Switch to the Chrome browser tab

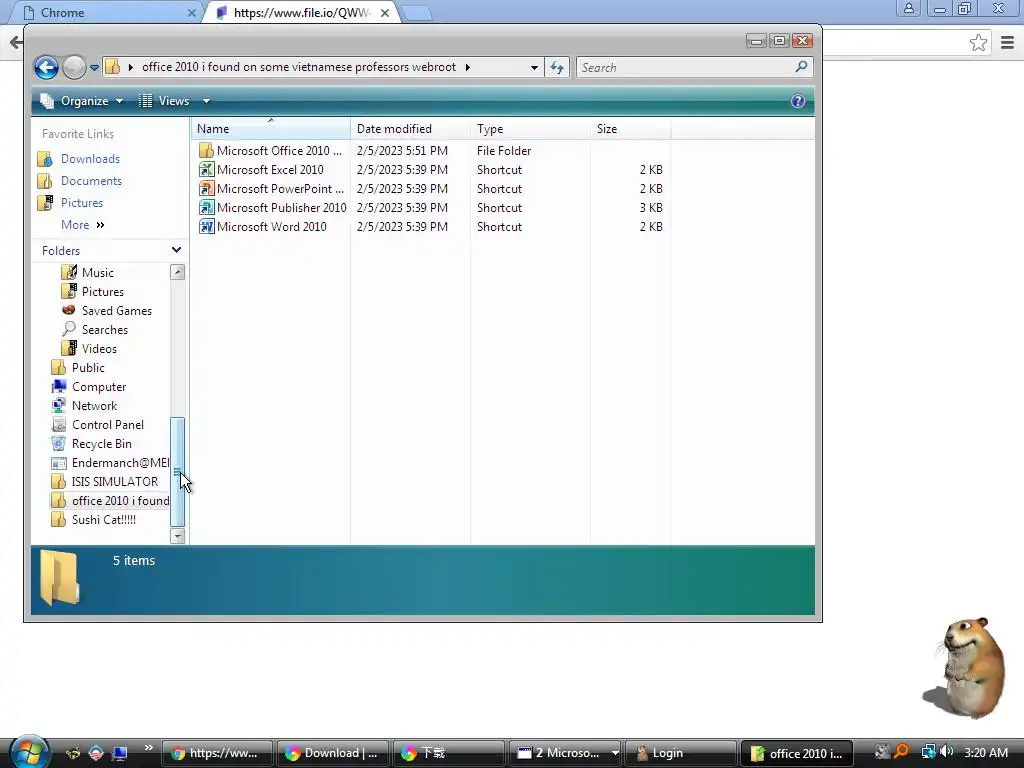104,12
